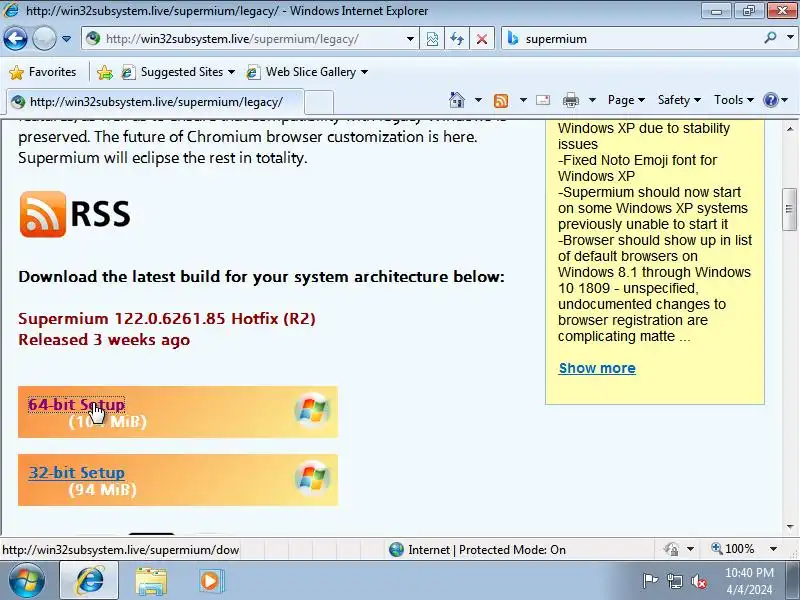Click the Help question mark icon
Screen dimensions: 800x600
pos(771,100)
